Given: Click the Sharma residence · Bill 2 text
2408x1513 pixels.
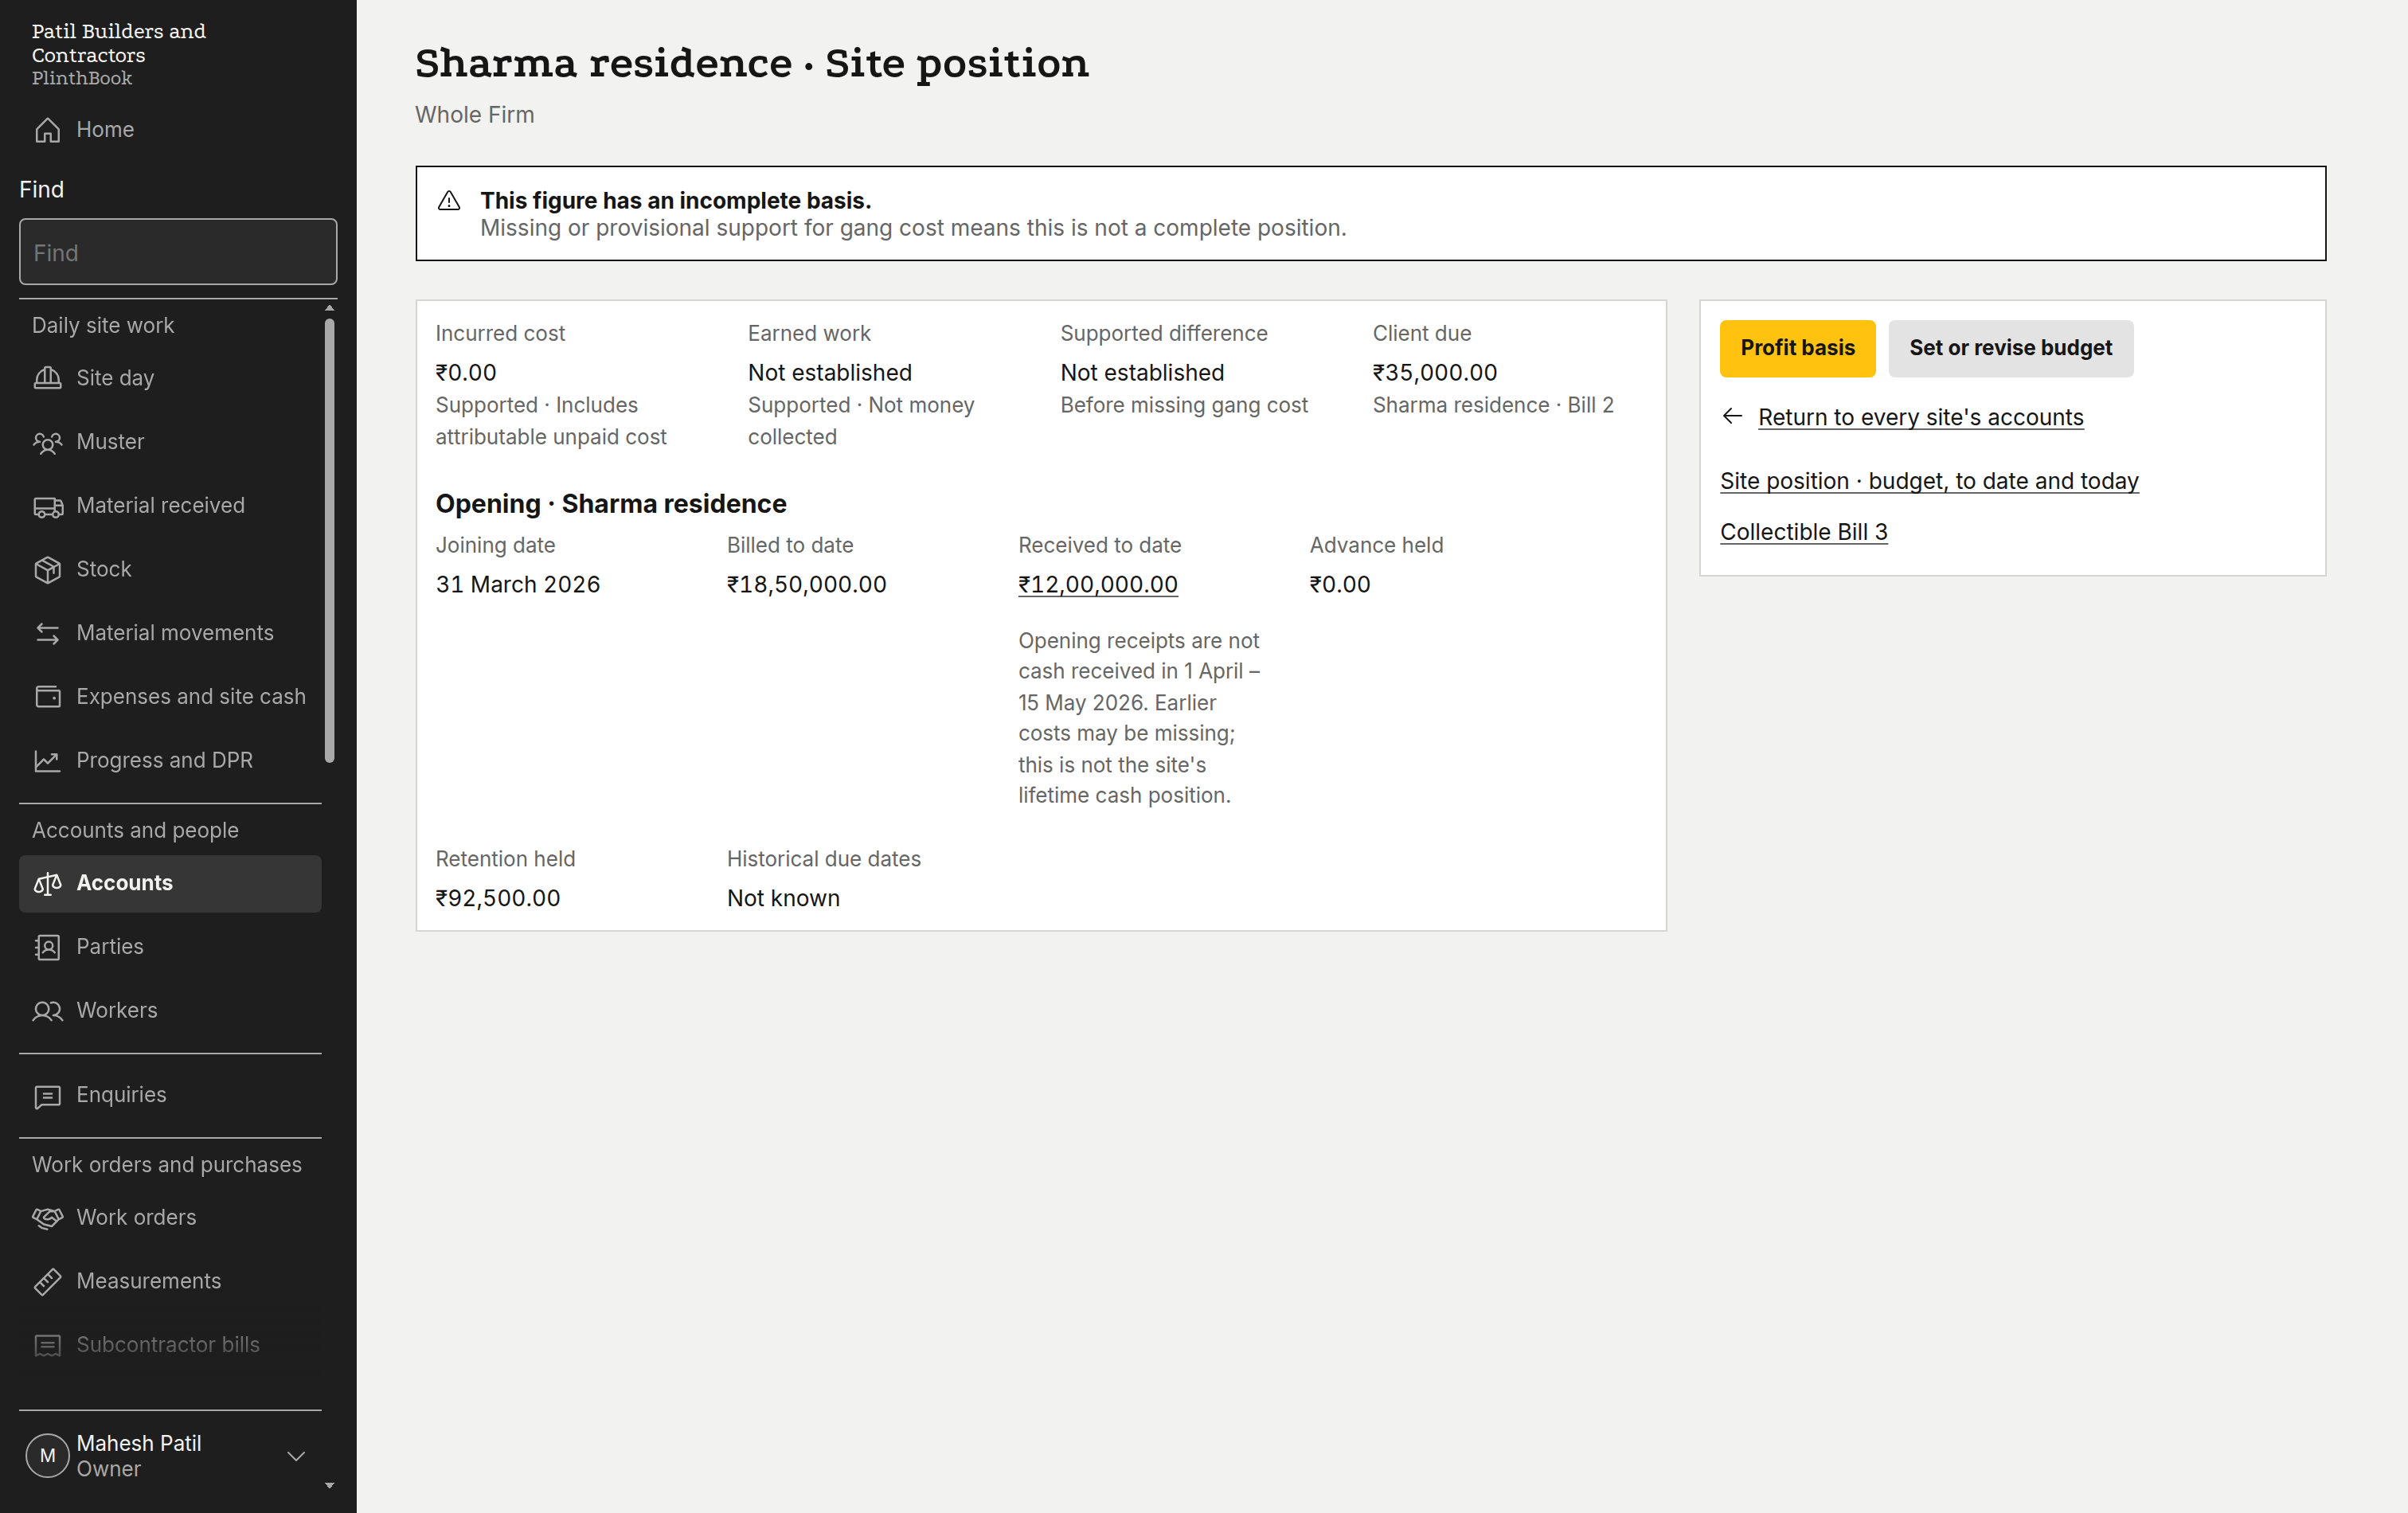Looking at the screenshot, I should point(1492,405).
